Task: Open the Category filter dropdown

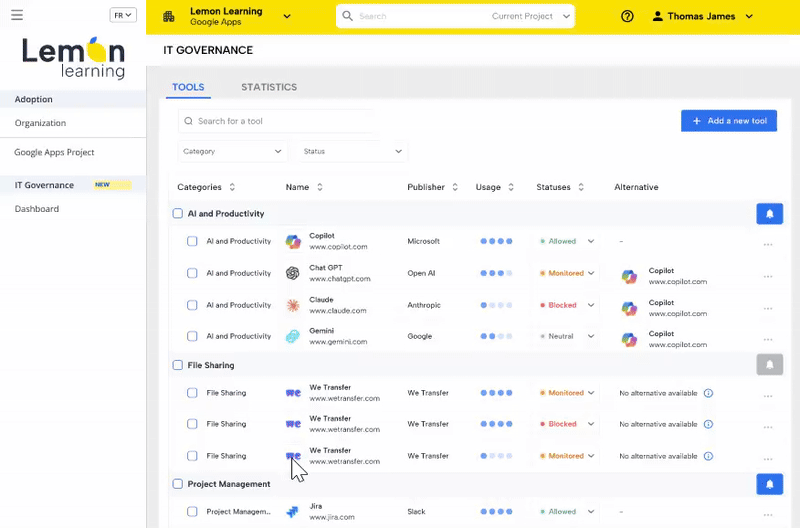Action: click(232, 151)
